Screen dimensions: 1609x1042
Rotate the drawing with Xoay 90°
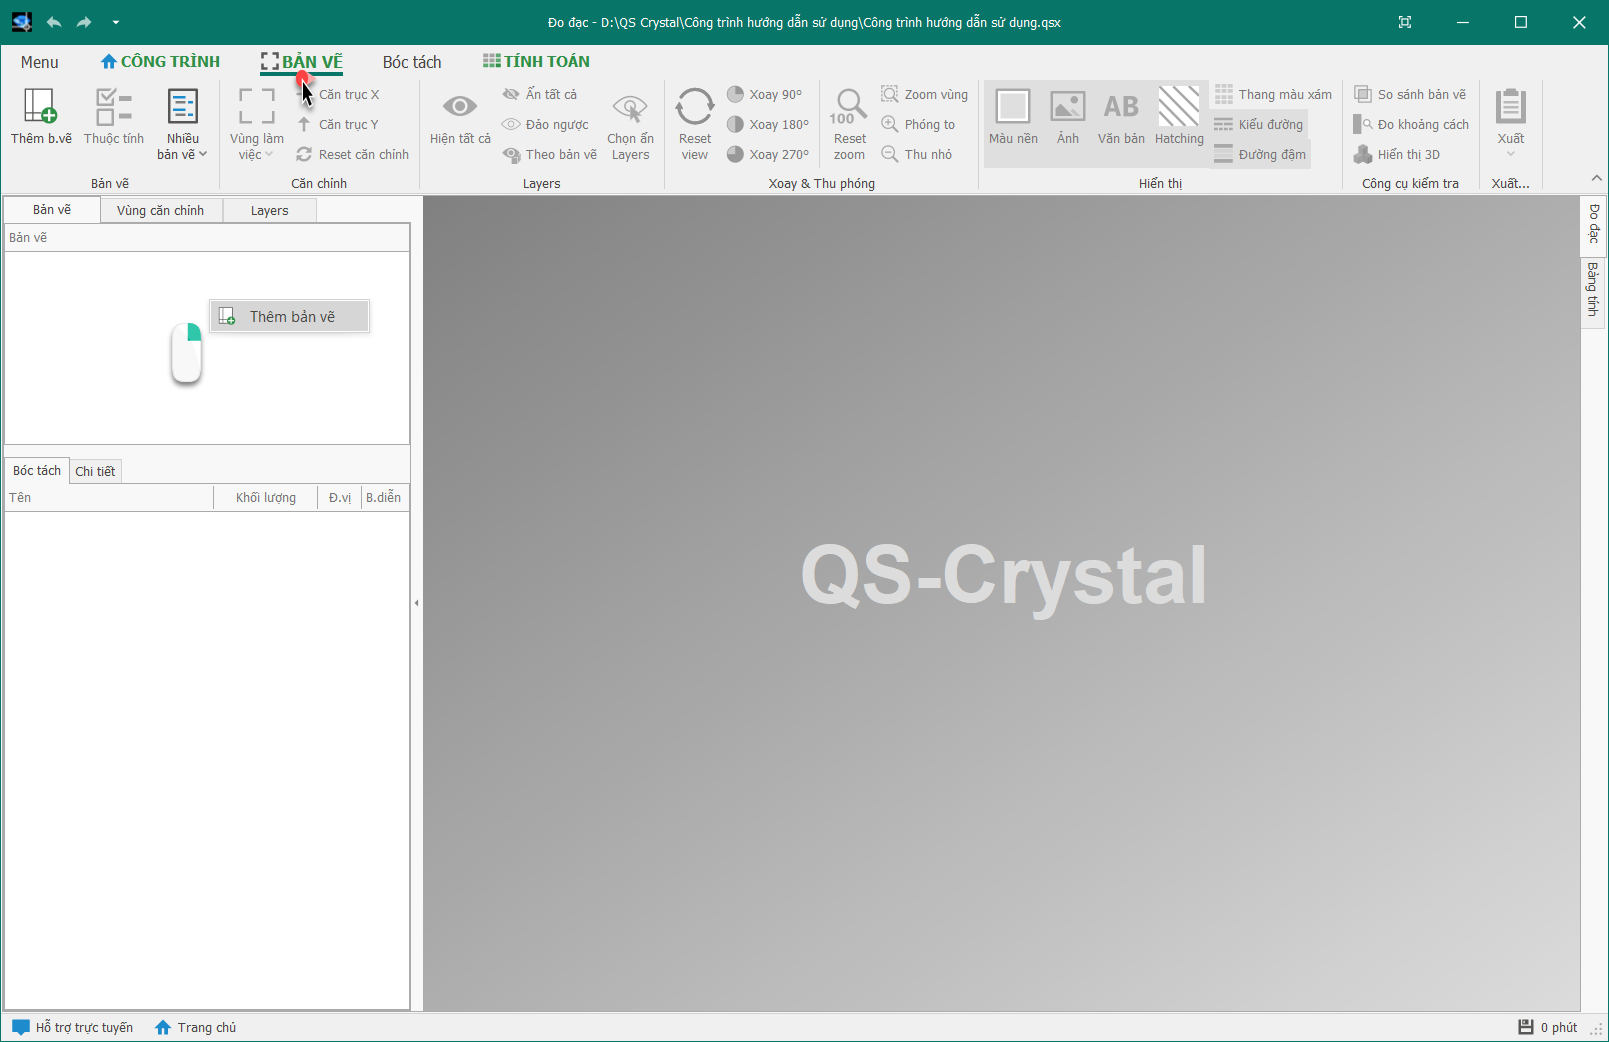(765, 94)
